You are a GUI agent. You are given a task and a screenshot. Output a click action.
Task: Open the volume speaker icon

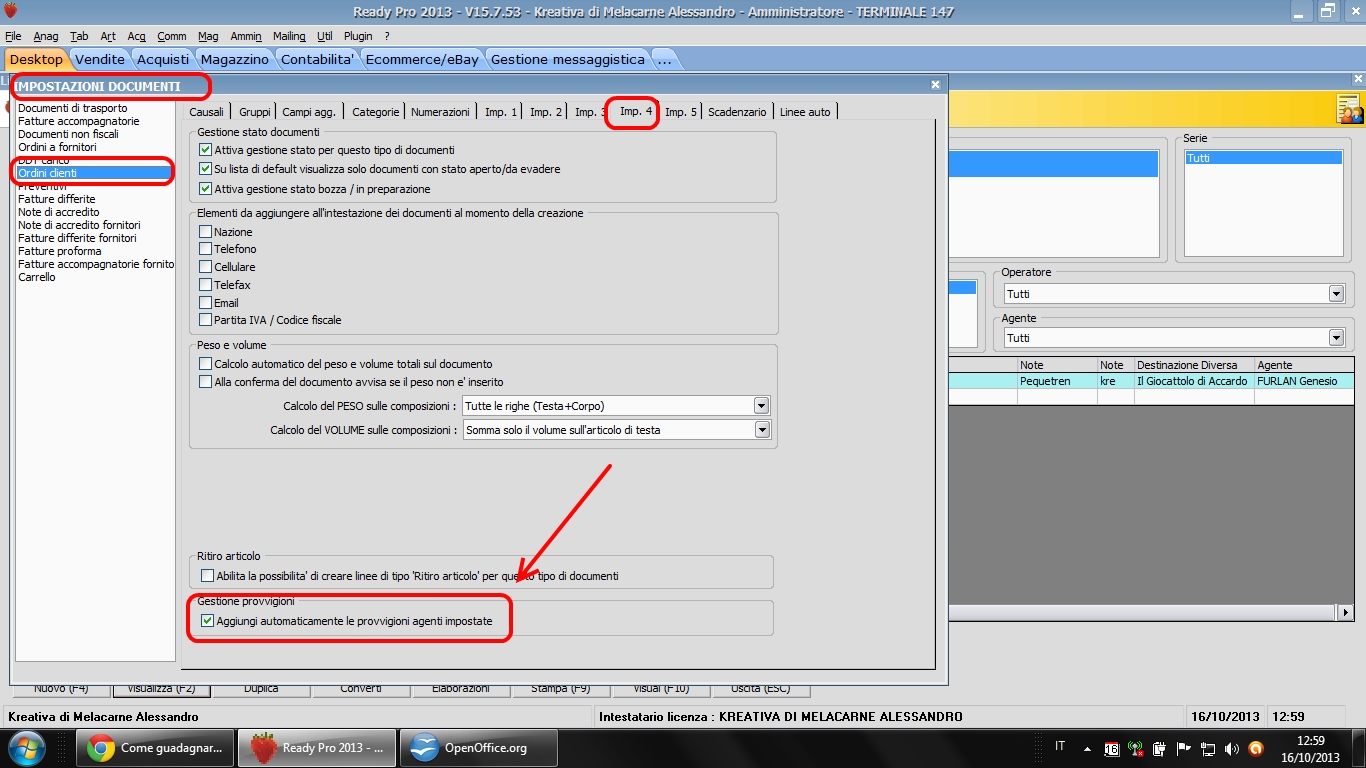coord(1231,748)
